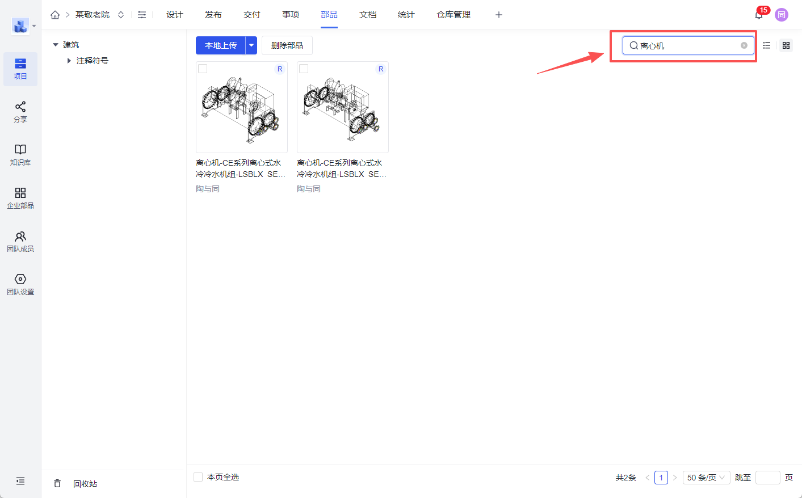Expand the 注释符号 tree node
Viewport: 802px width, 498px height.
pos(69,61)
